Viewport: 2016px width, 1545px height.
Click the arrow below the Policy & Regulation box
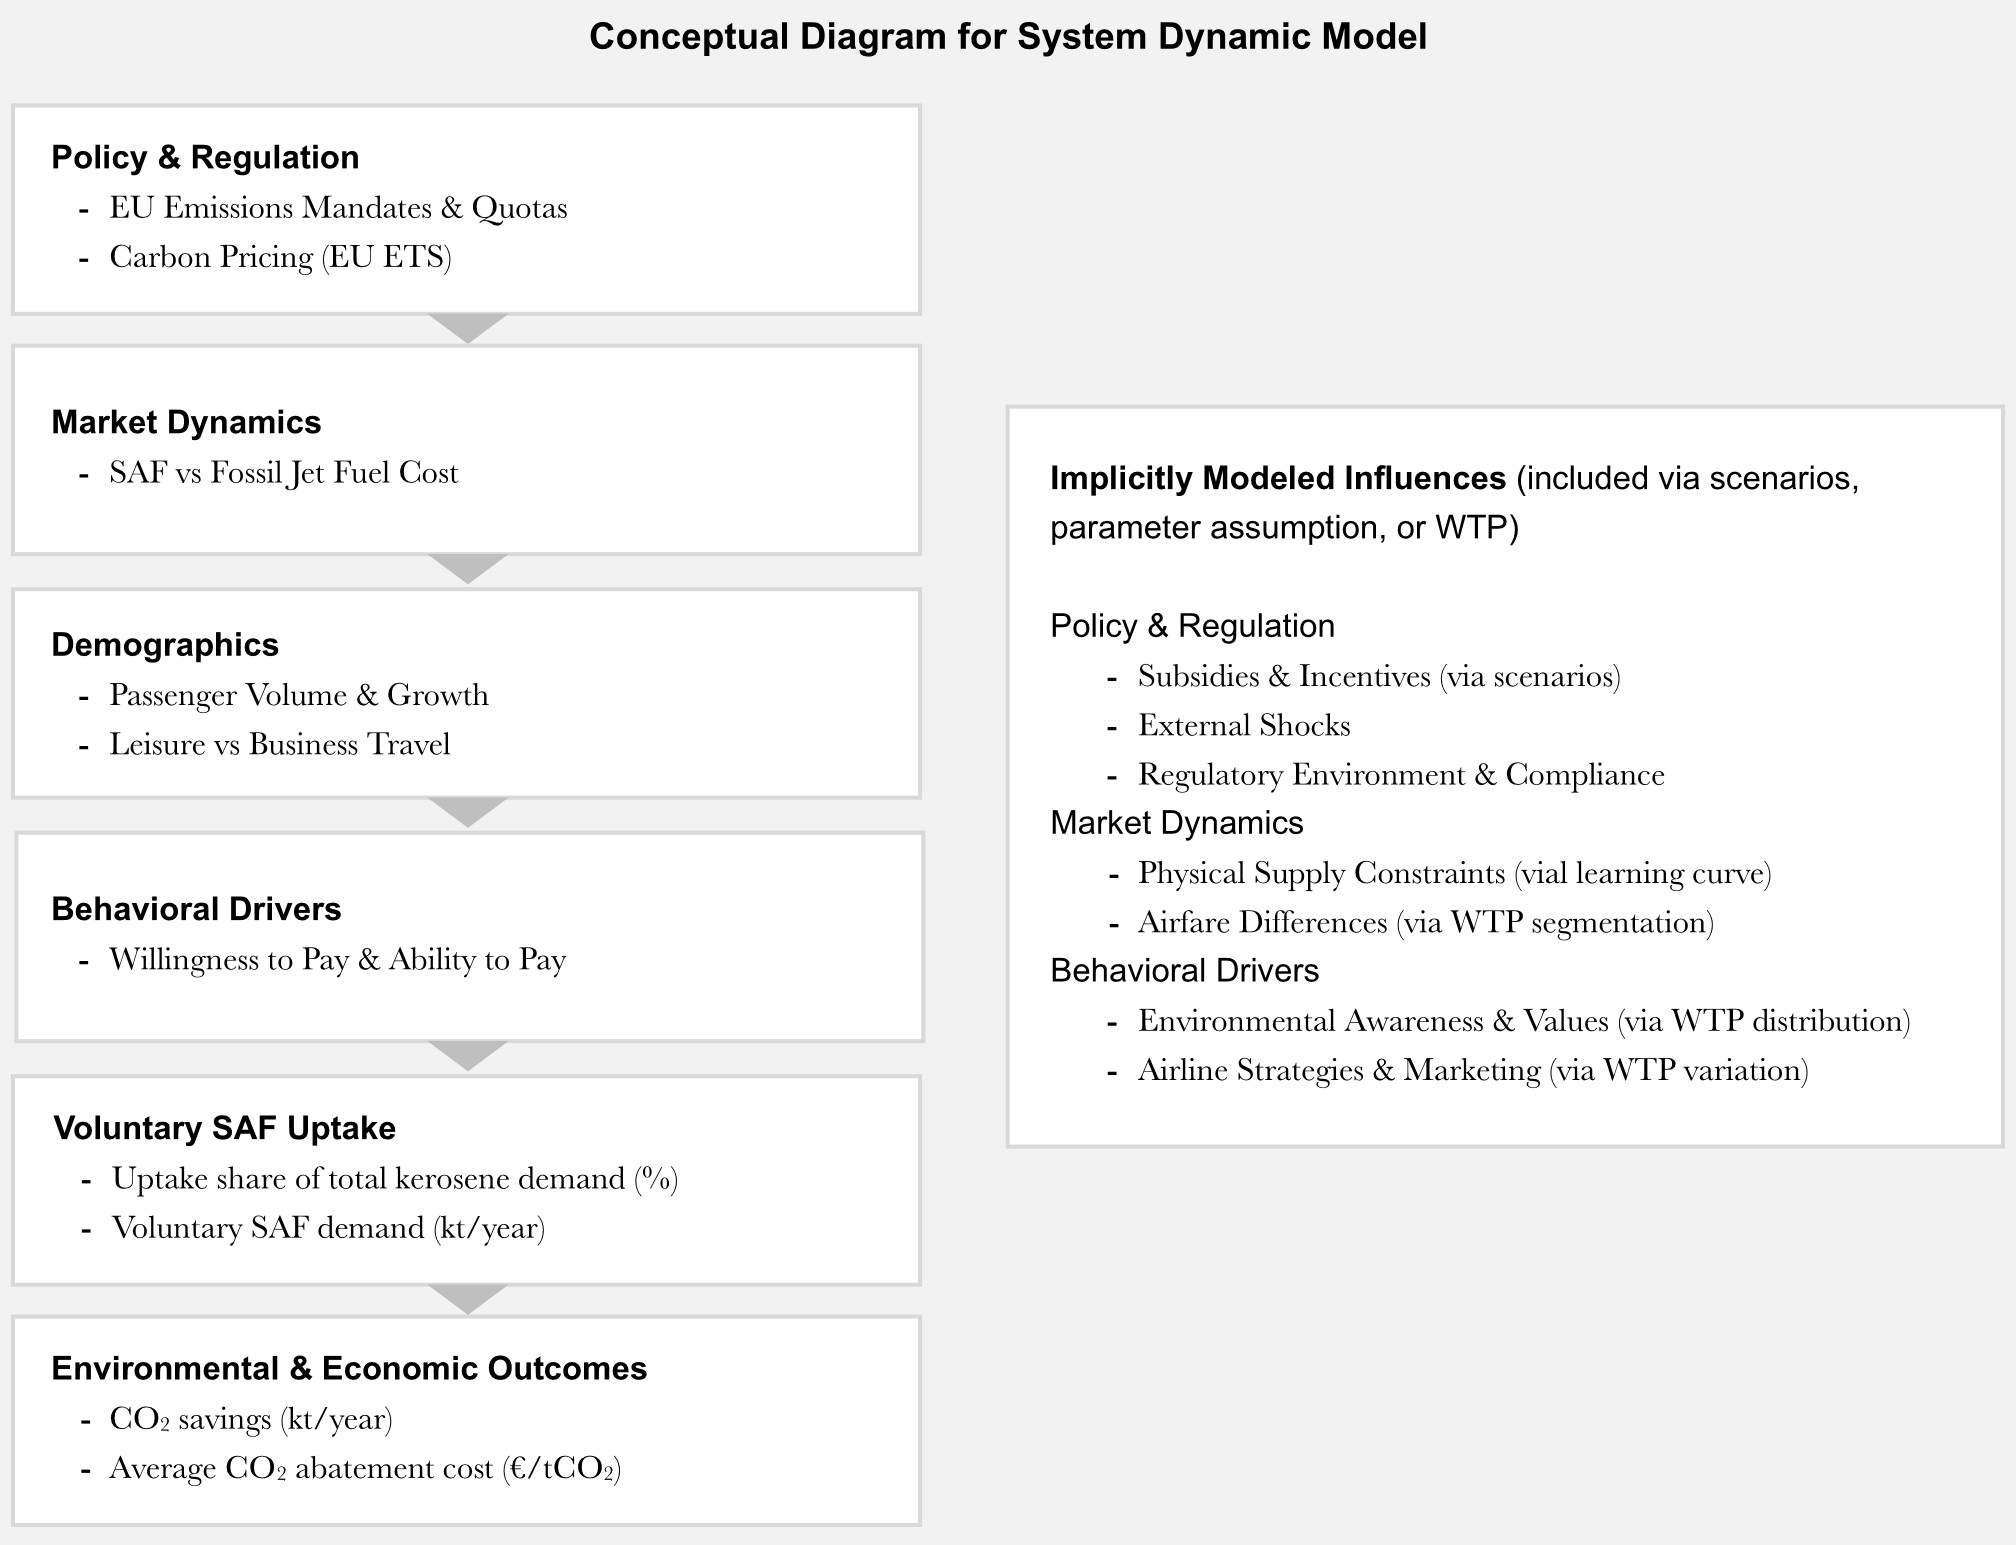[x=468, y=327]
